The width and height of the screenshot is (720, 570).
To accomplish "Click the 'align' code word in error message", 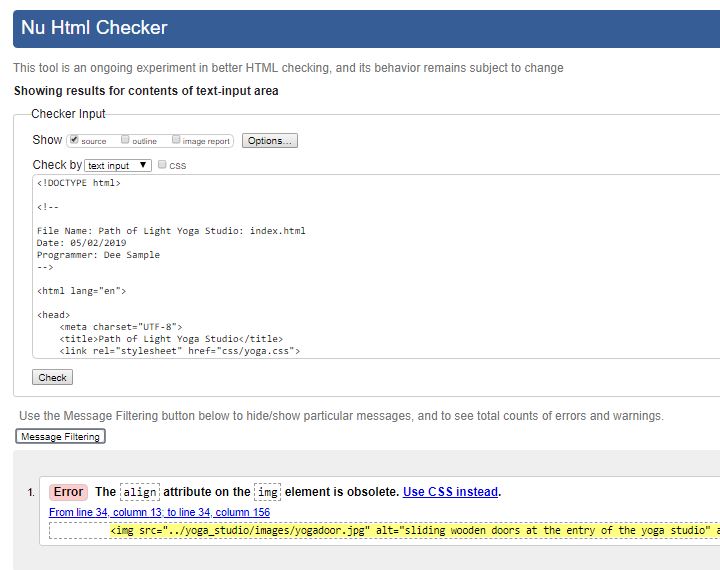I will click(x=140, y=492).
